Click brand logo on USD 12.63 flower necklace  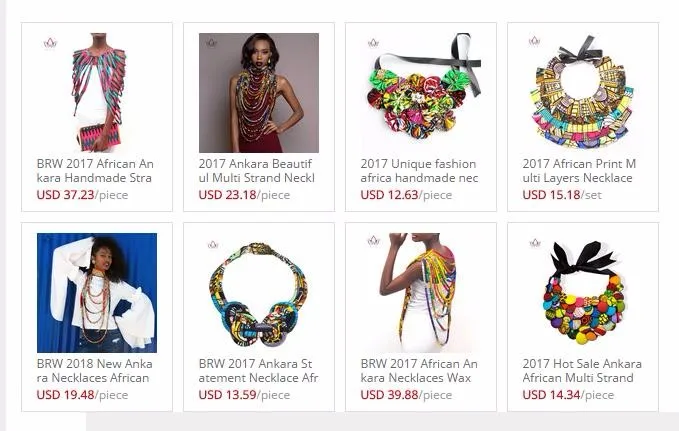373,43
